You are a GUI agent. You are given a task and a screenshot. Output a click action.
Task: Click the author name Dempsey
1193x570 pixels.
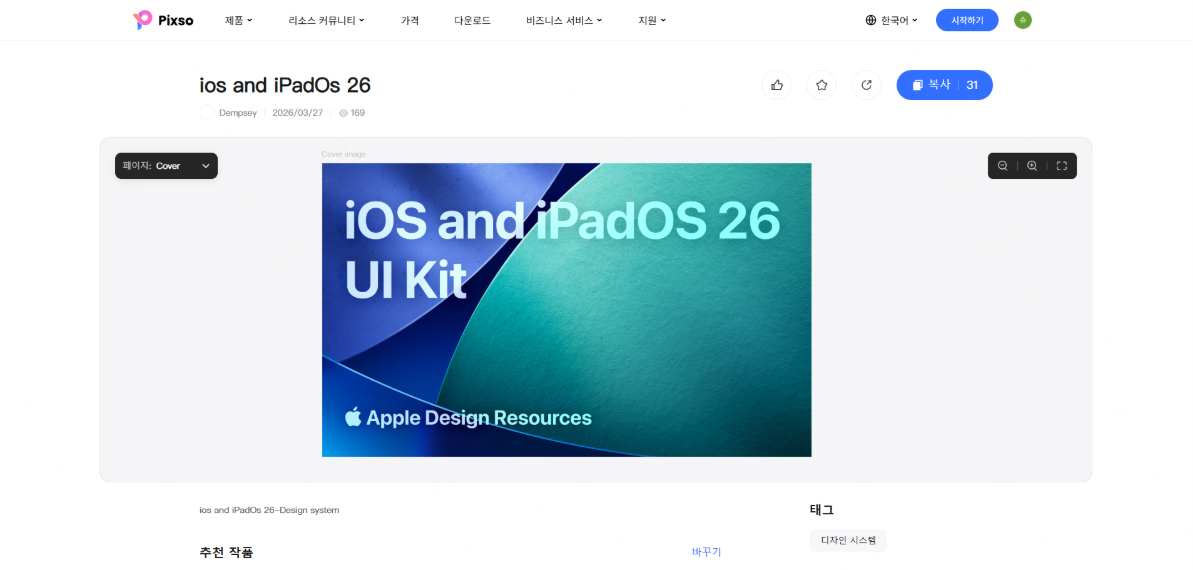(238, 113)
